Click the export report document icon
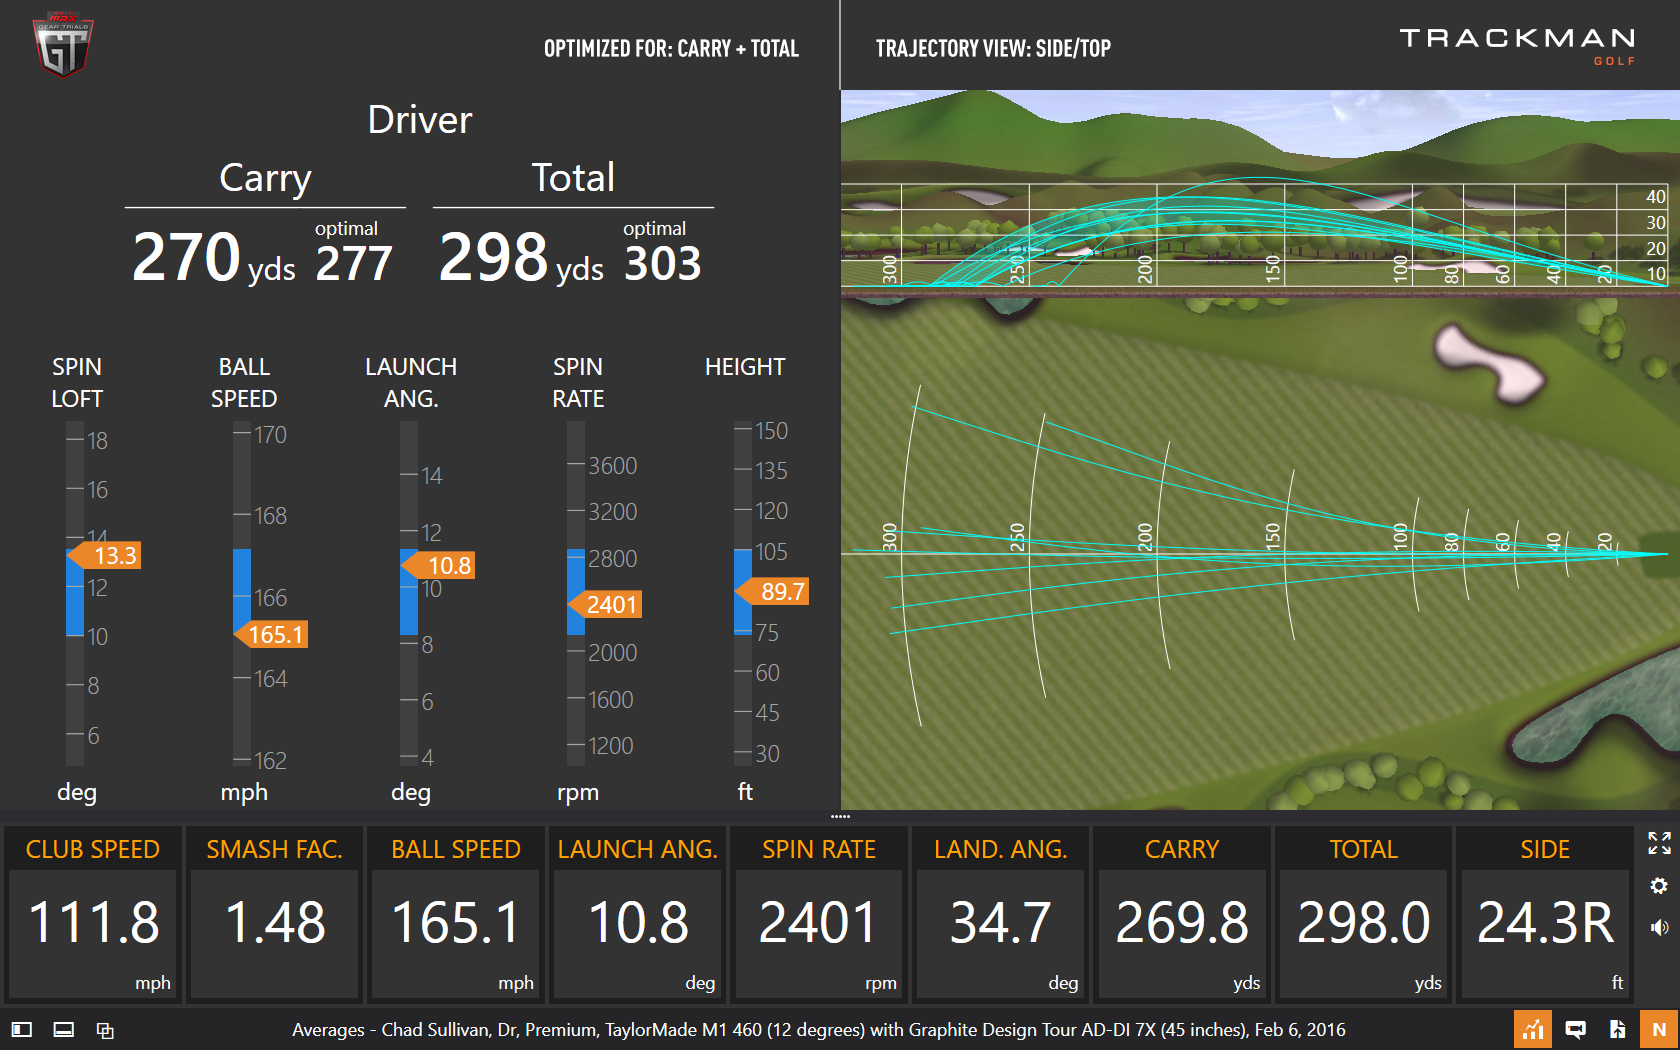The image size is (1680, 1050). tap(1617, 1029)
